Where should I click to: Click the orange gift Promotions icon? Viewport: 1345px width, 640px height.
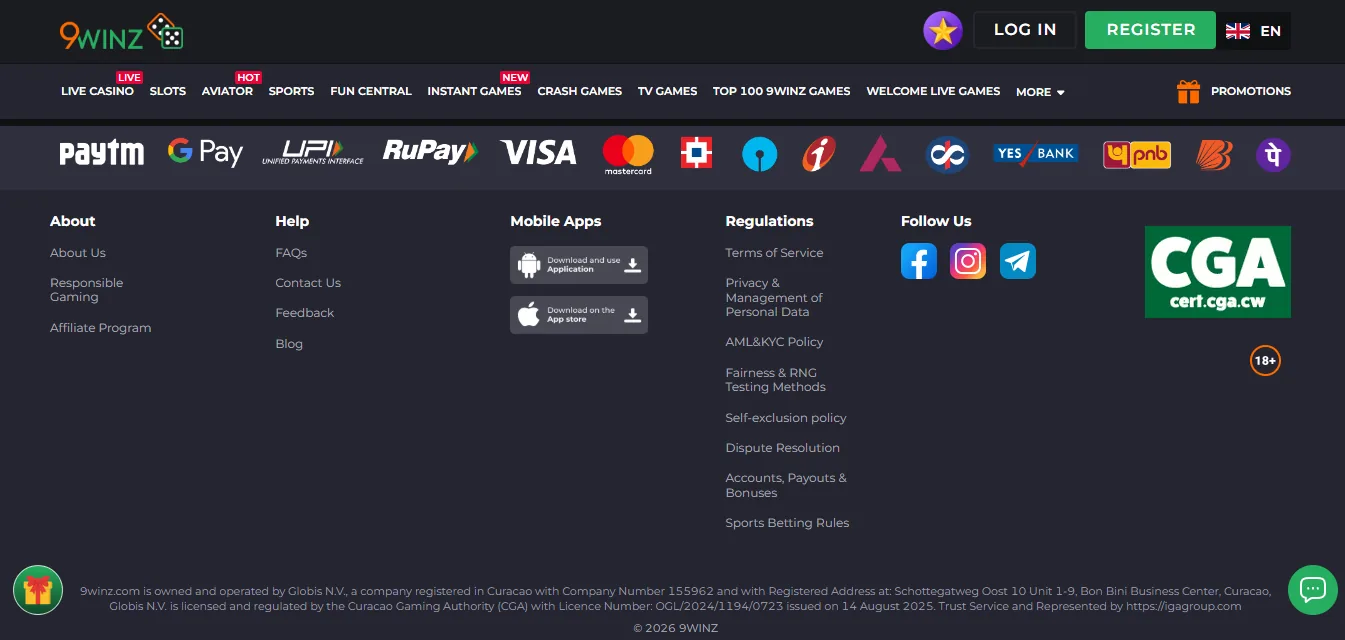(1188, 92)
